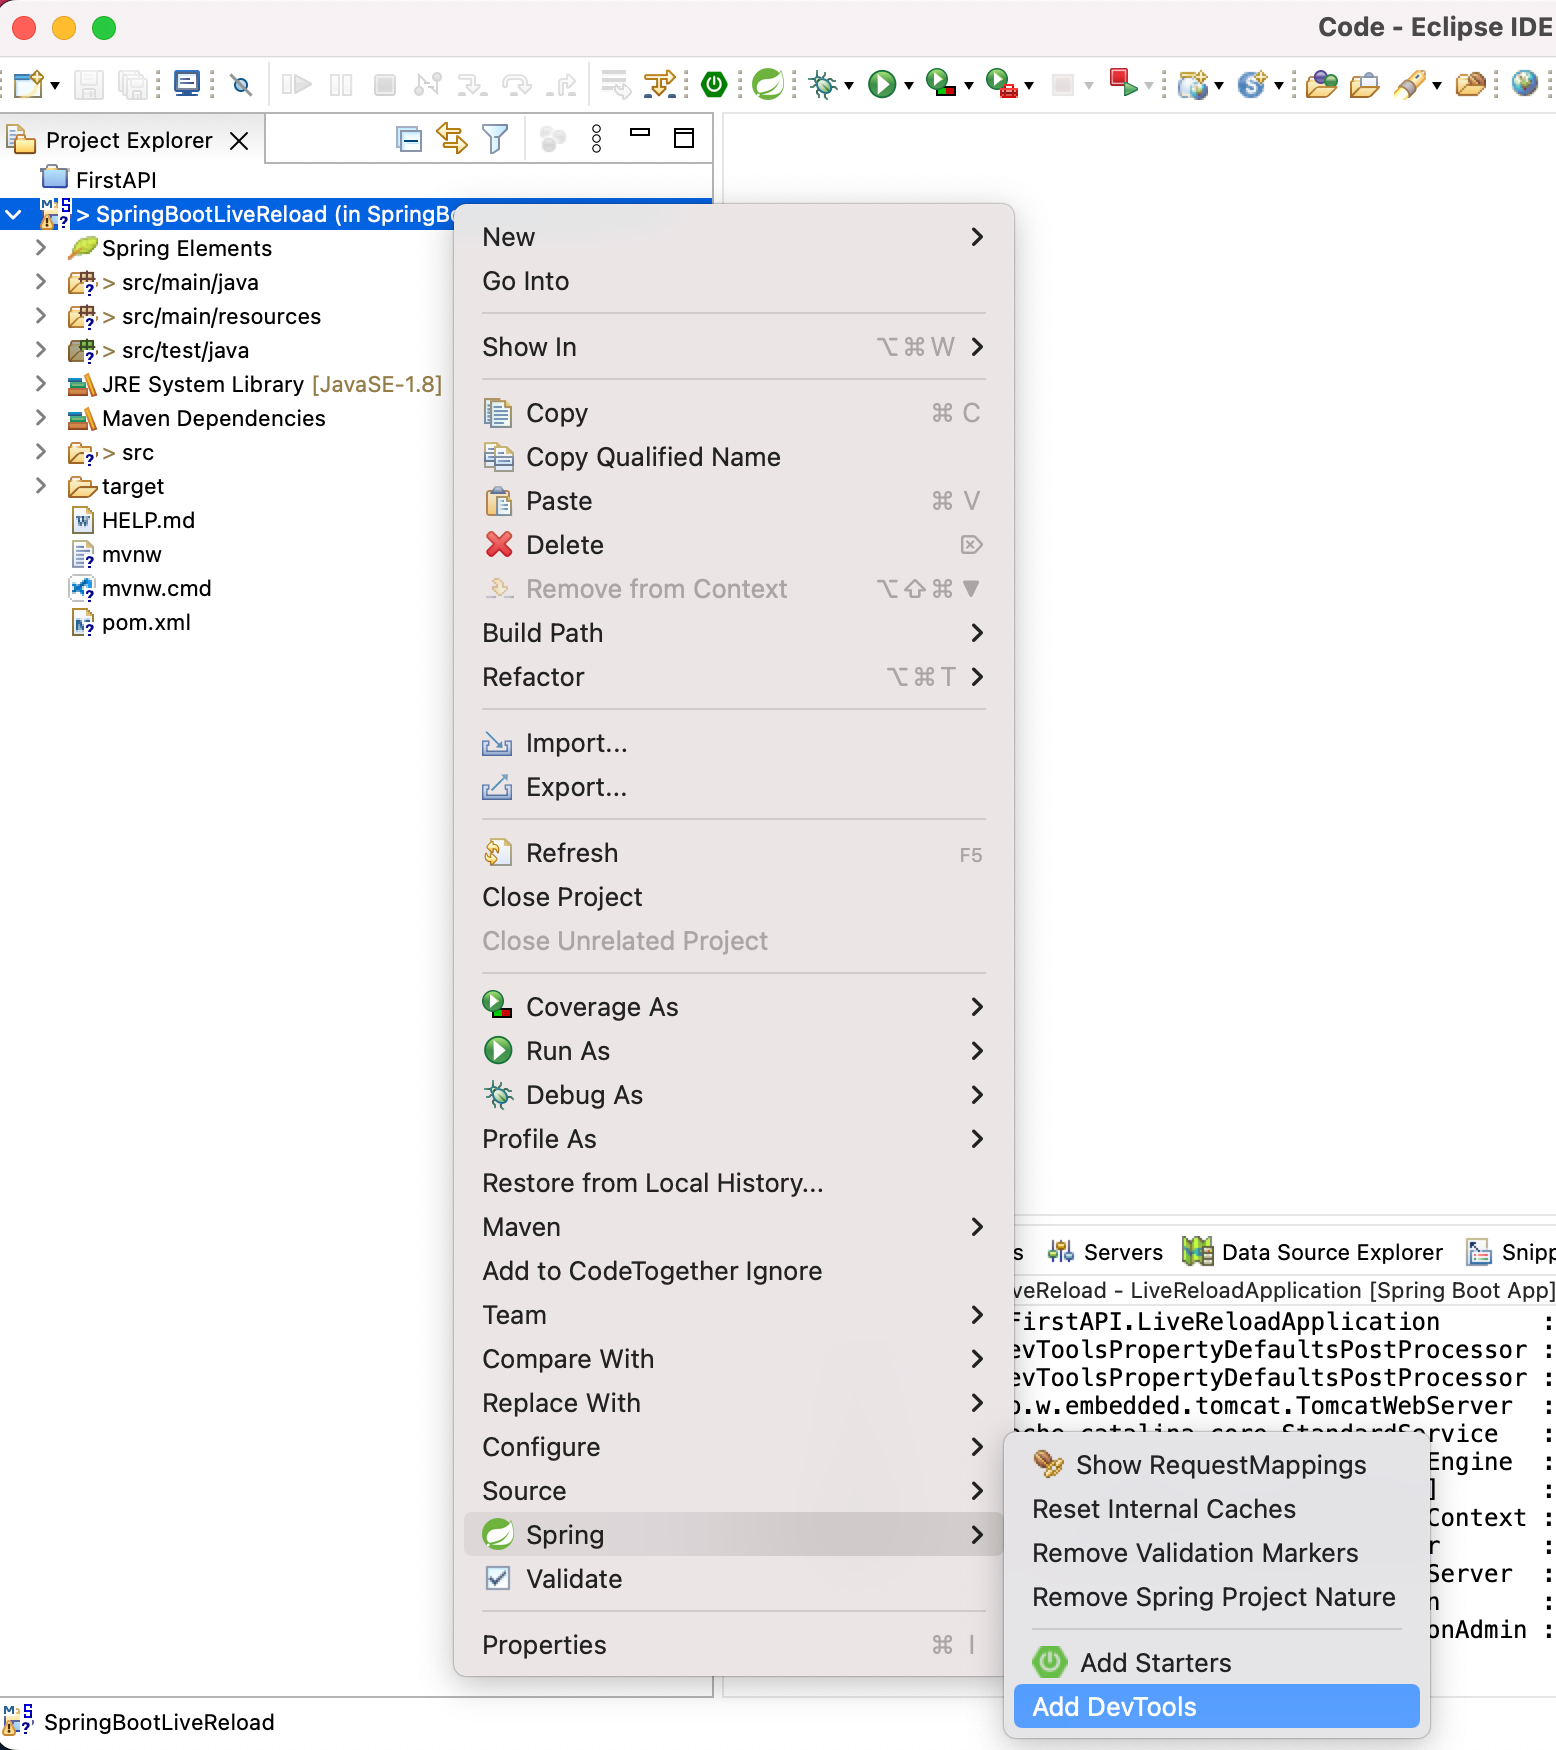This screenshot has height=1750, width=1556.
Task: Select pom.xml in Project Explorer
Action: click(131, 622)
